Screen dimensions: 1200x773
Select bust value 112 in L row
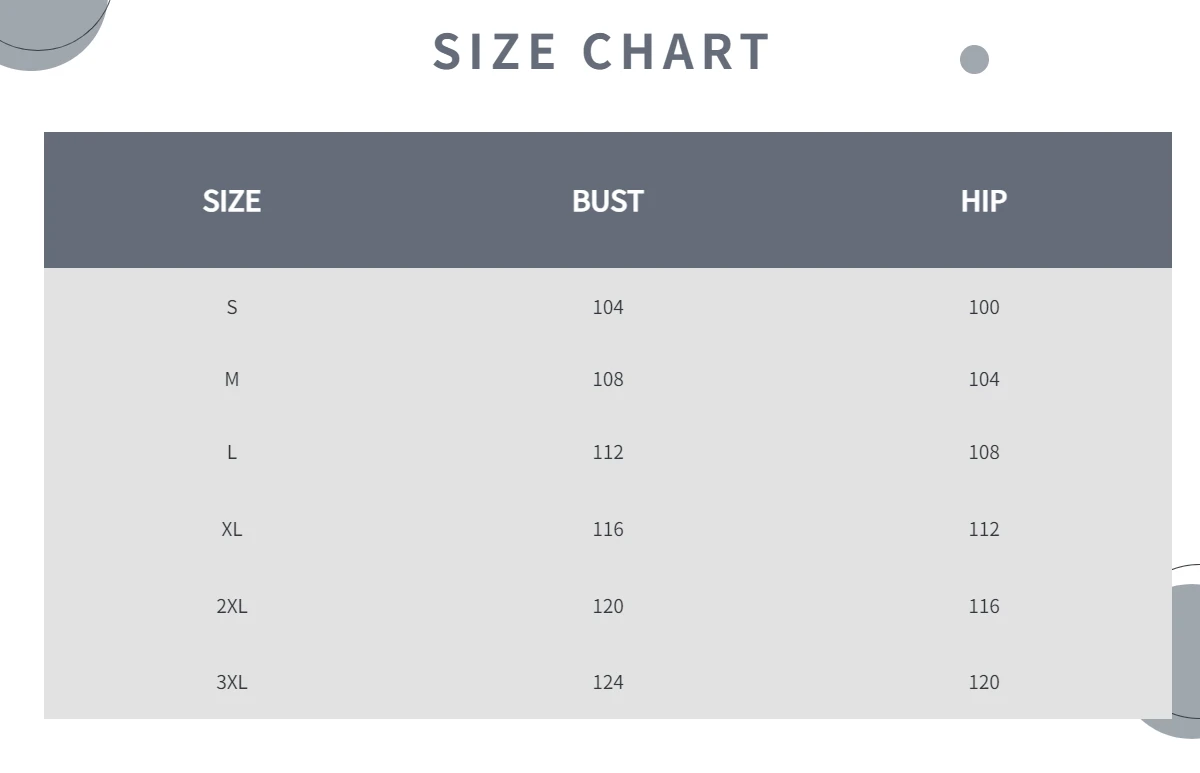(607, 452)
